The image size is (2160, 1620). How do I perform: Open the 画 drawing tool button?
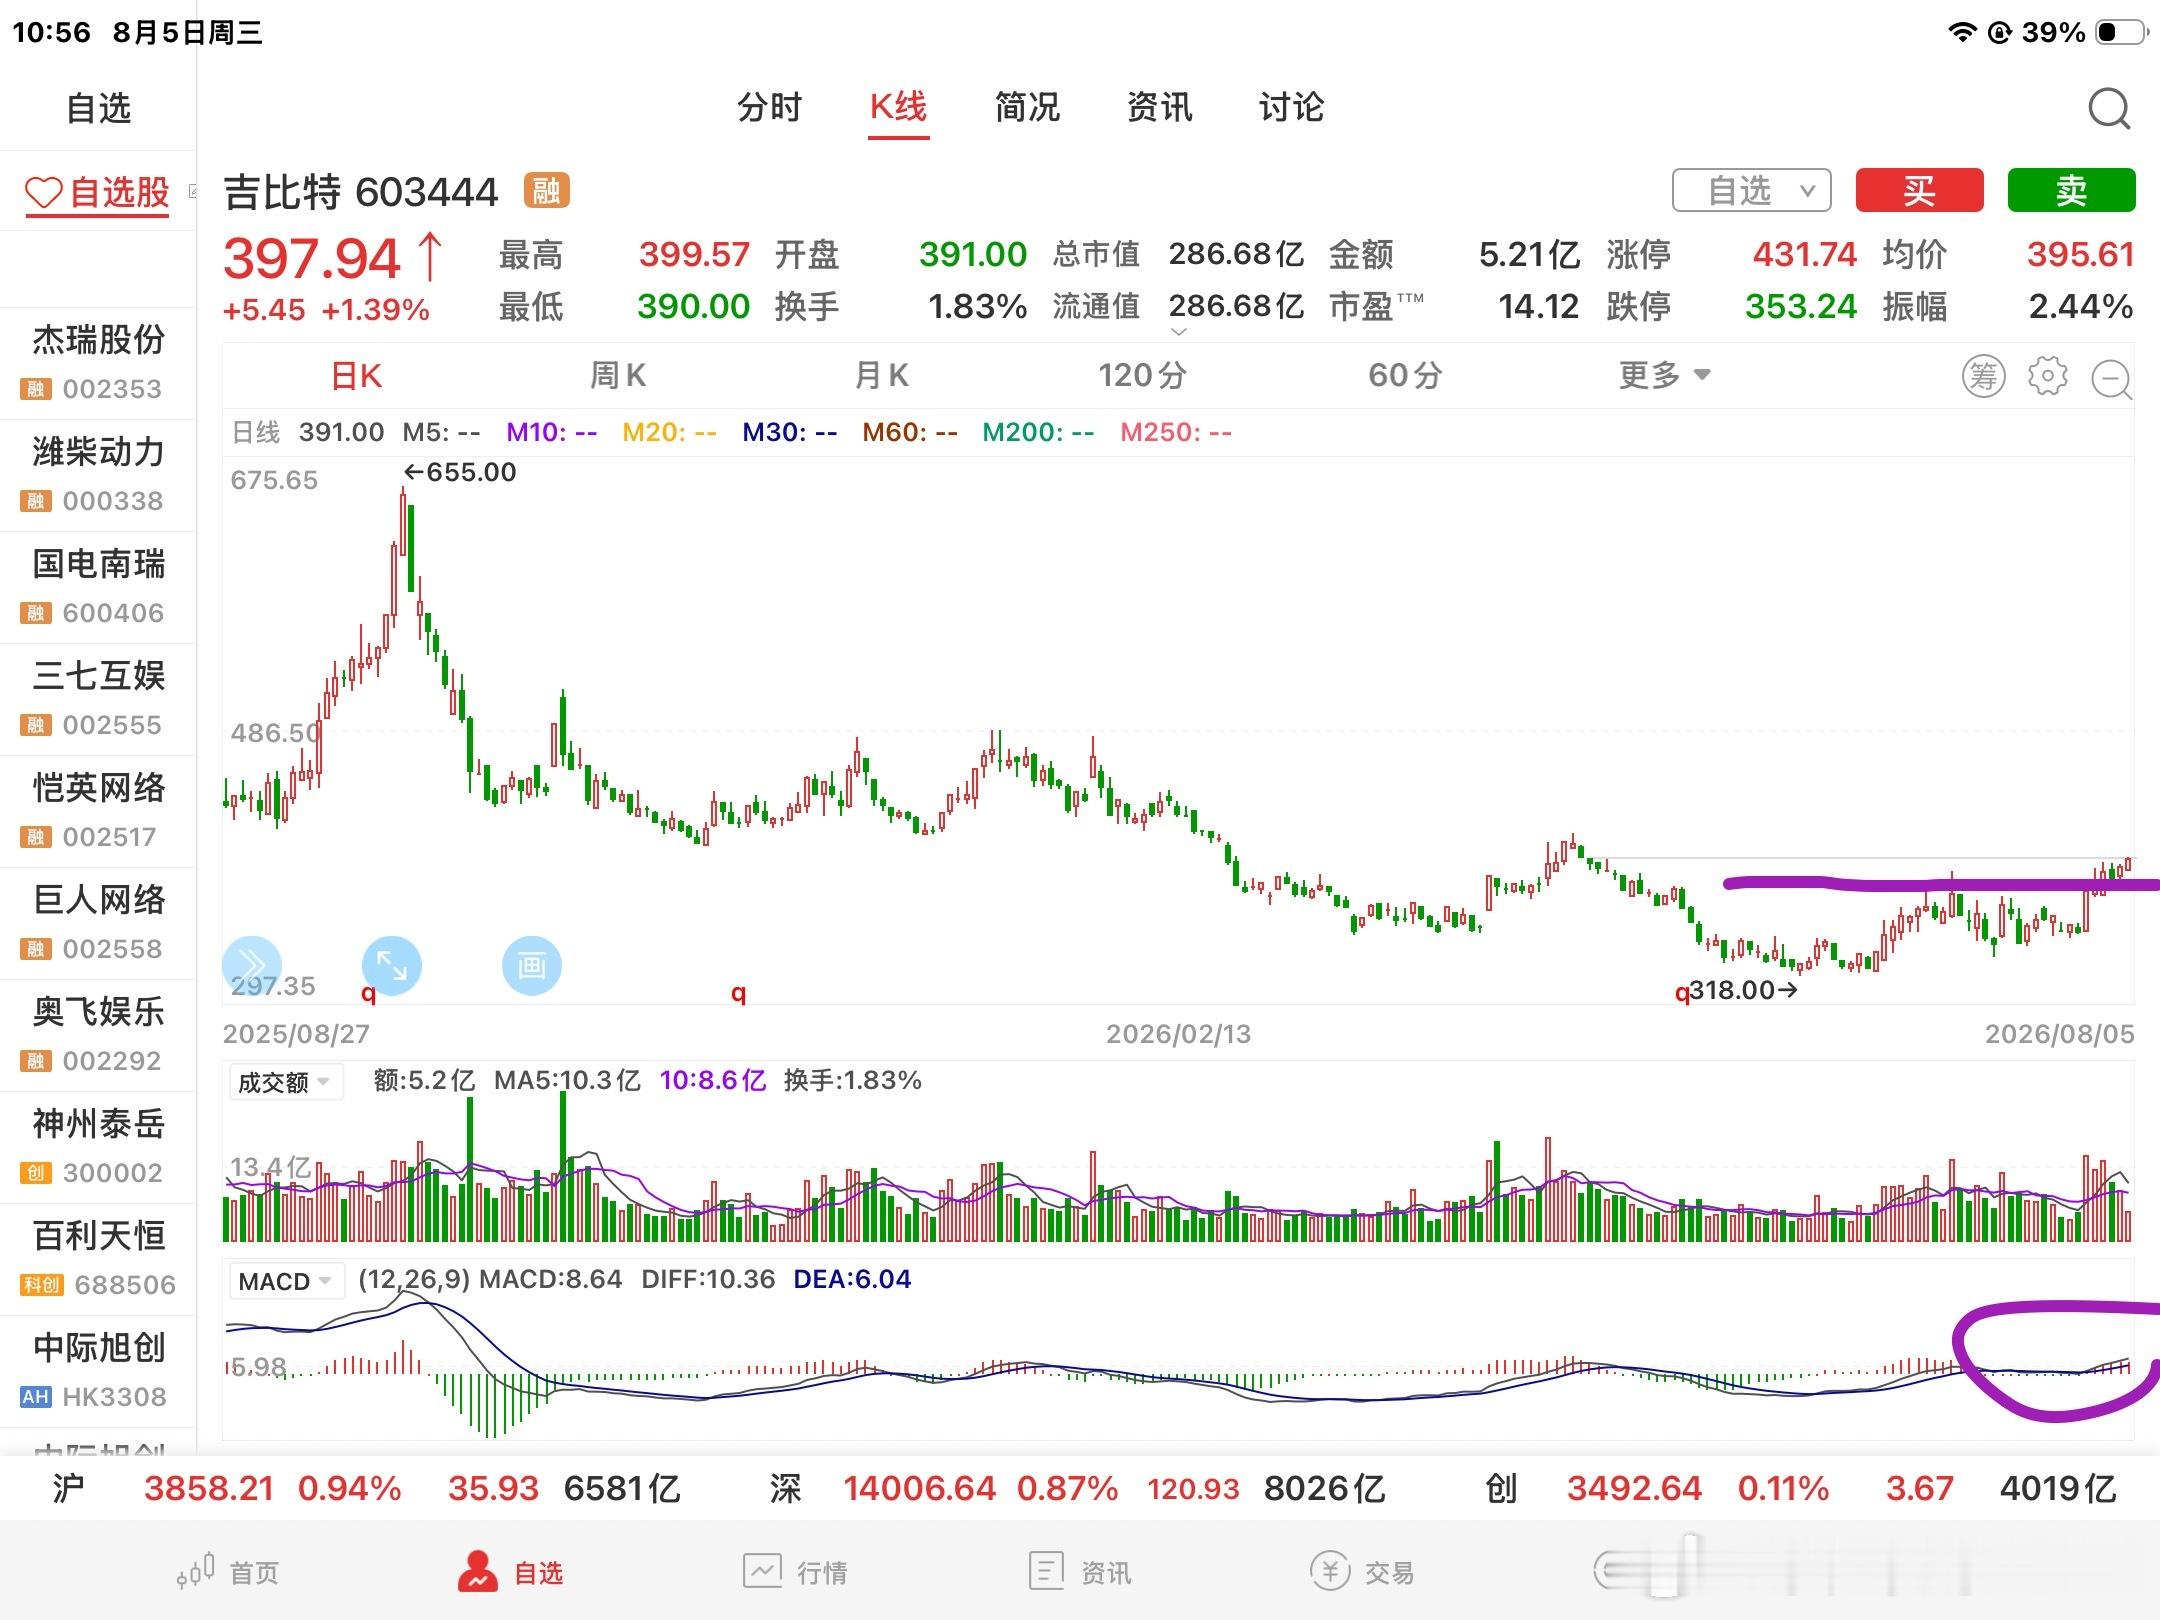tap(531, 965)
